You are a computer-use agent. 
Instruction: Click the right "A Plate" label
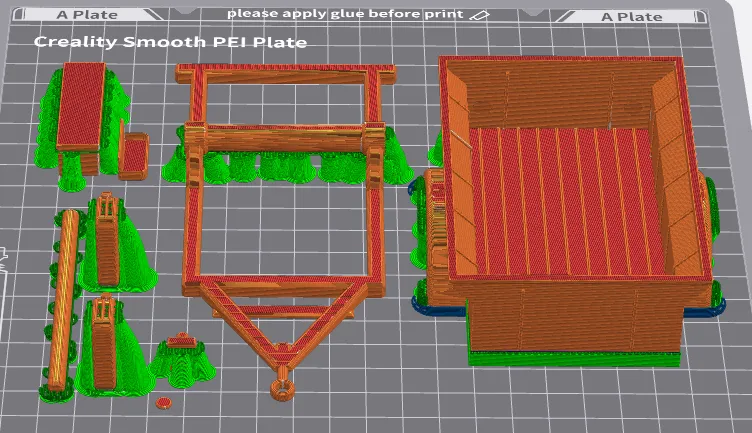(x=631, y=16)
